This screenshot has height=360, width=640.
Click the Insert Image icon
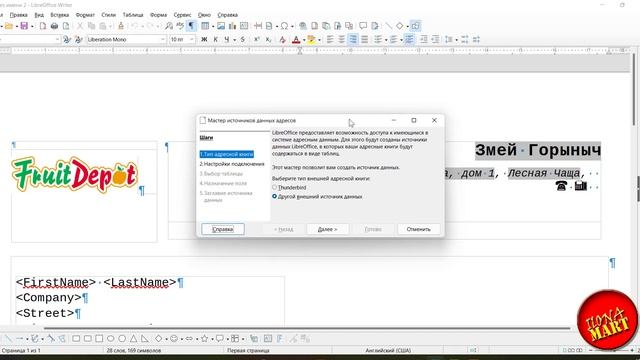point(221,26)
